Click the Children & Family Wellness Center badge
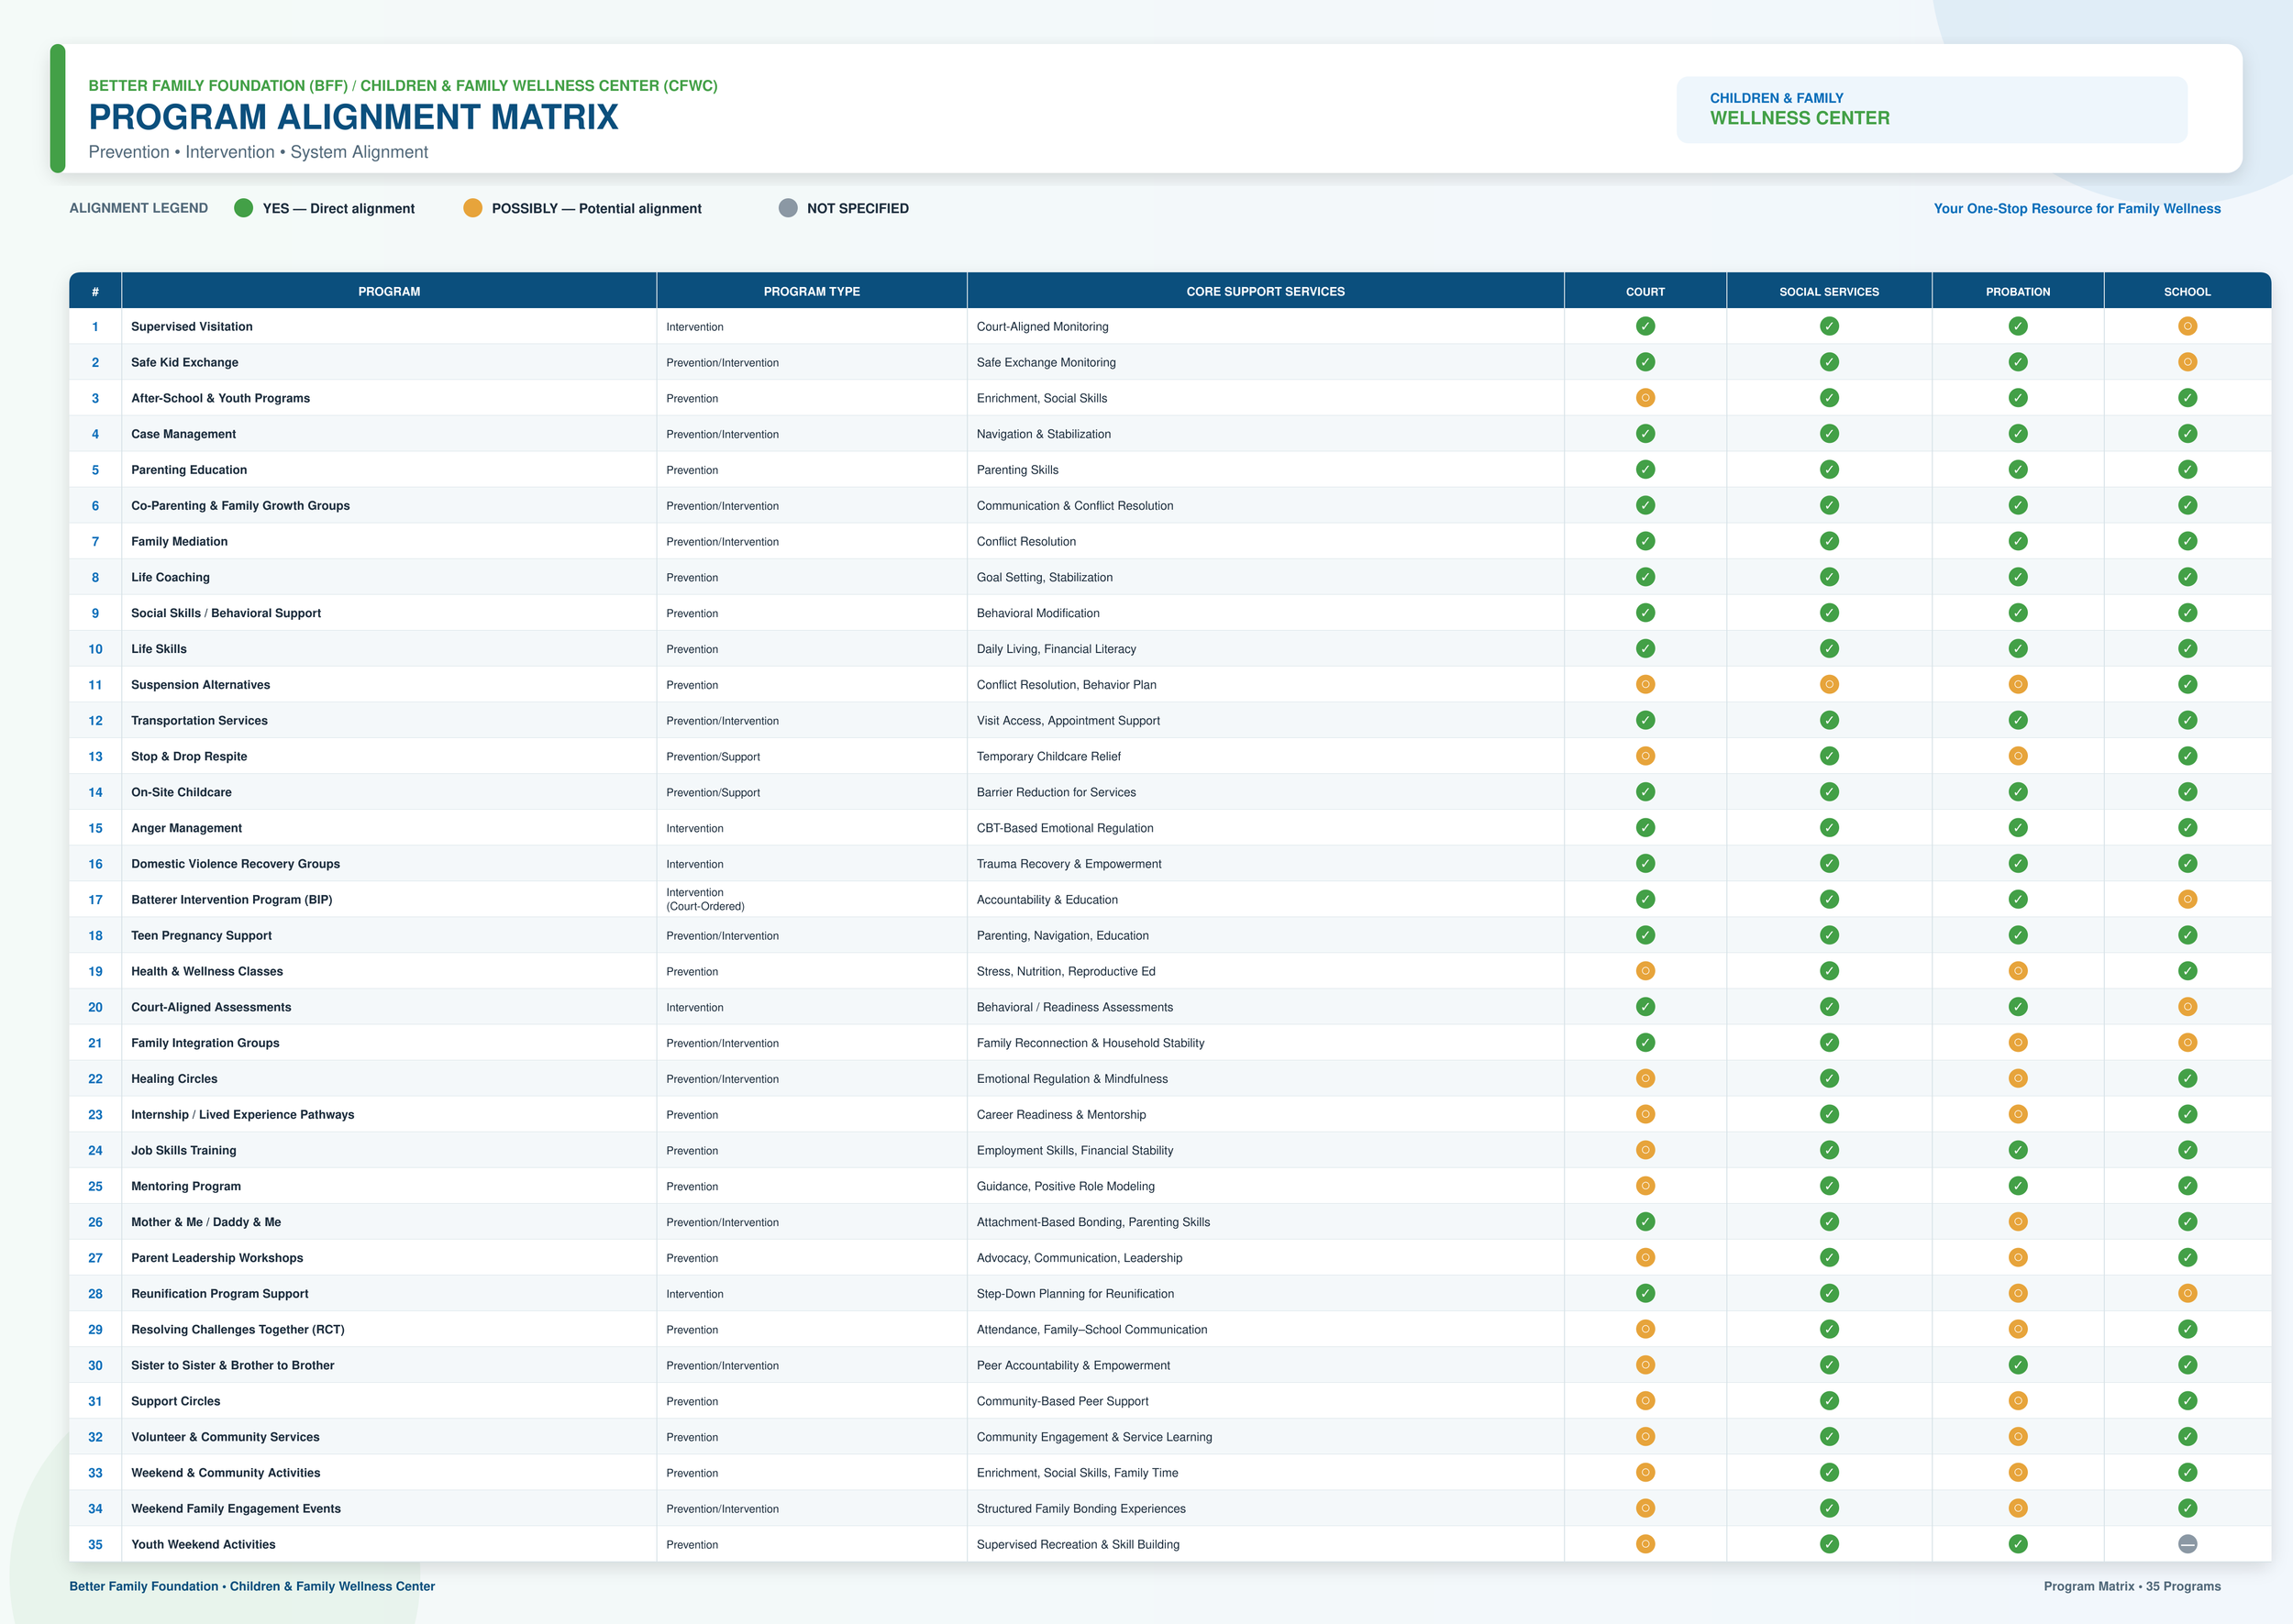The height and width of the screenshot is (1624, 2293). pyautogui.click(x=1931, y=109)
